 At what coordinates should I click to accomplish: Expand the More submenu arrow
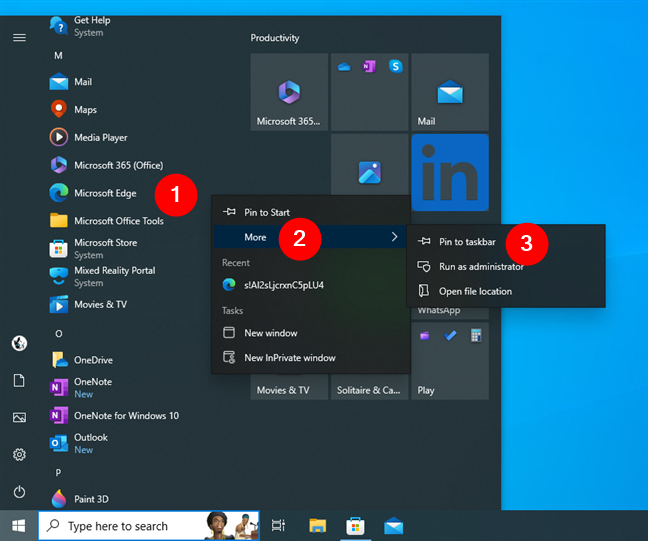pos(395,237)
